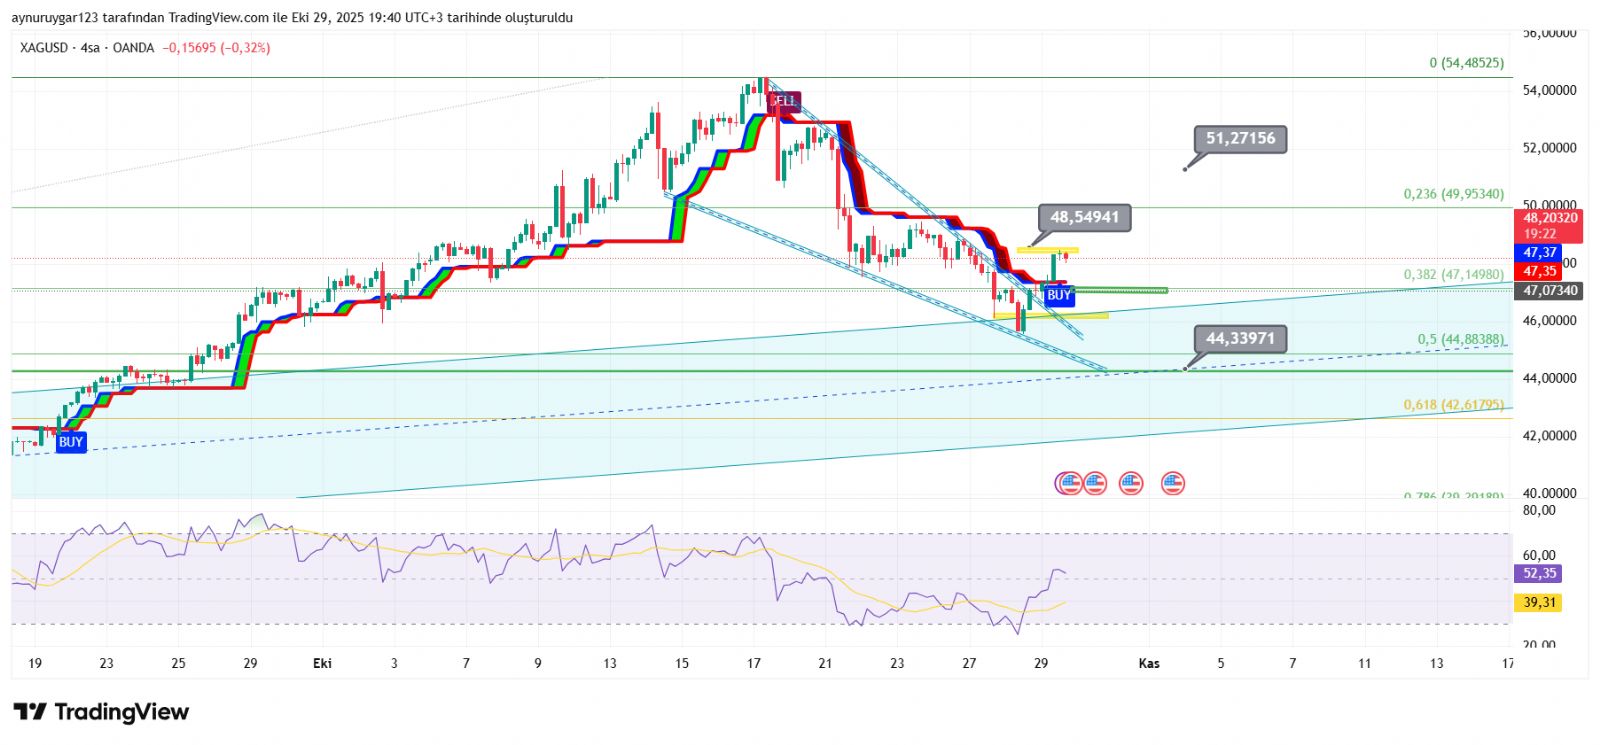Viewport: 1600px width, 745px height.
Task: Click the 'Eki' month label on time axis
Action: point(322,663)
